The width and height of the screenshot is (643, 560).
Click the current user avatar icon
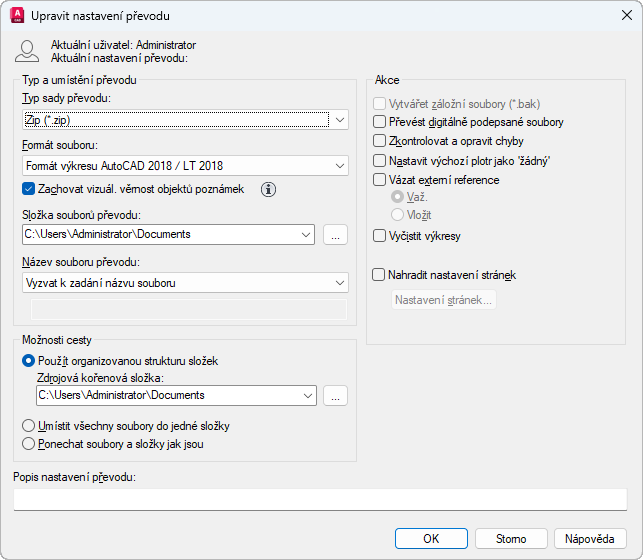click(x=28, y=52)
